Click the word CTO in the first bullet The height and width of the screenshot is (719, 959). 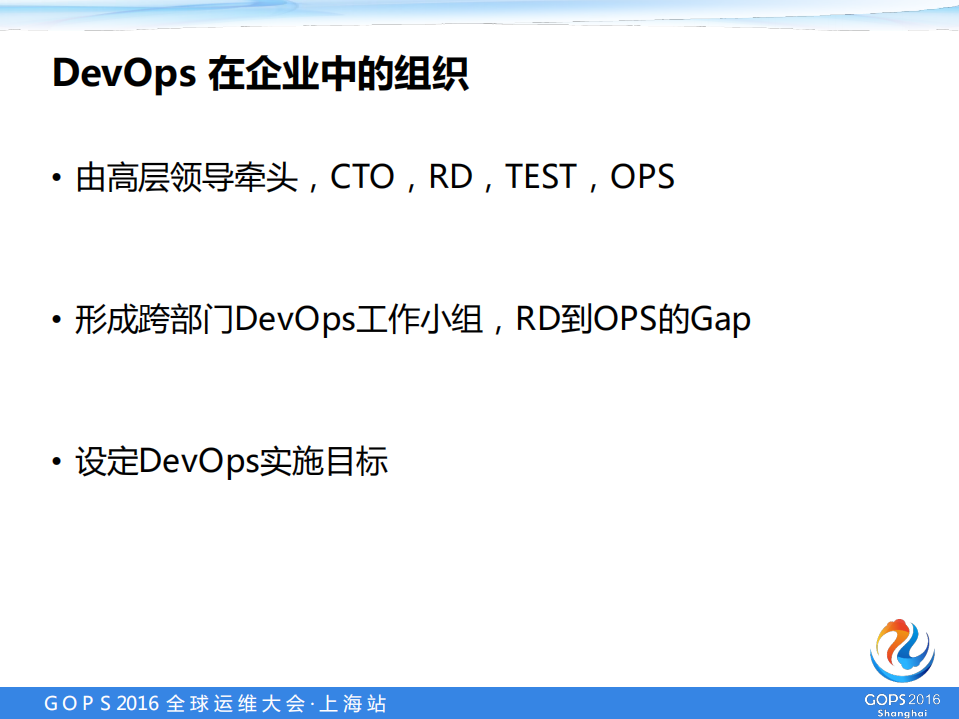[364, 177]
